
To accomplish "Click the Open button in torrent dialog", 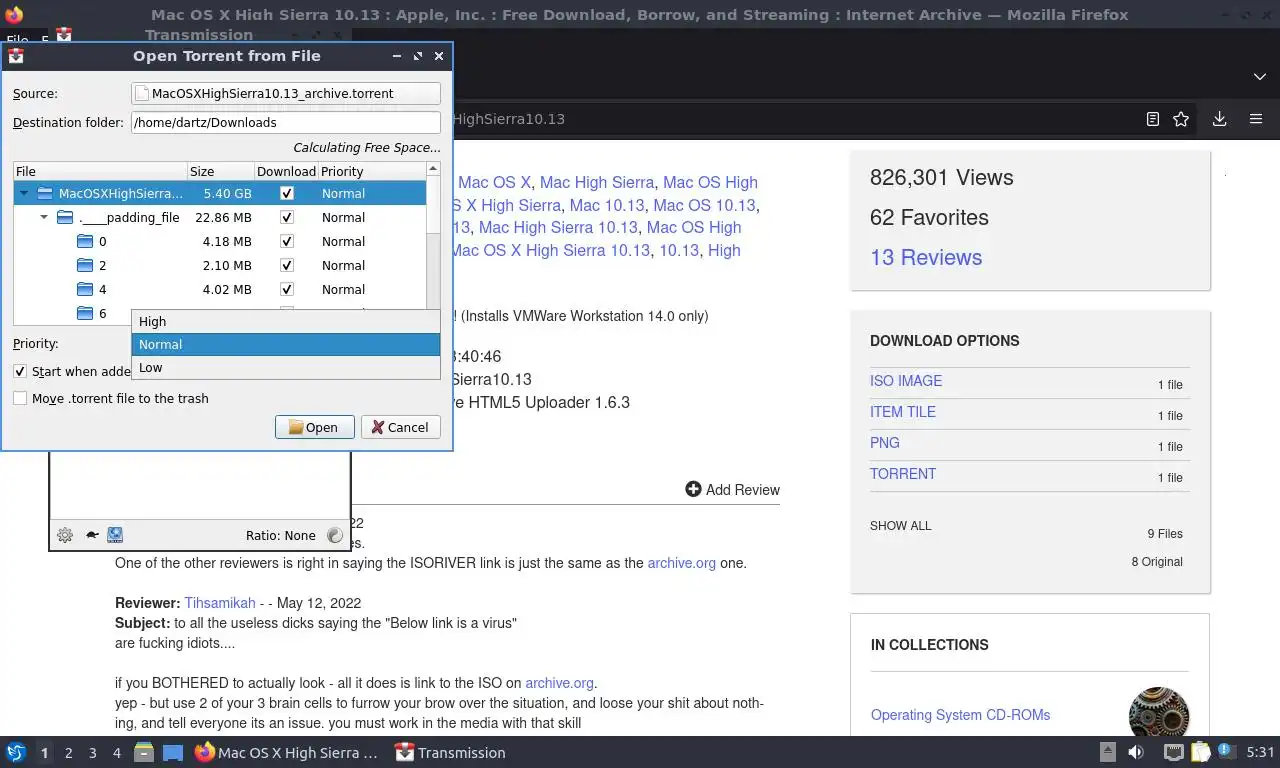I will pos(314,427).
